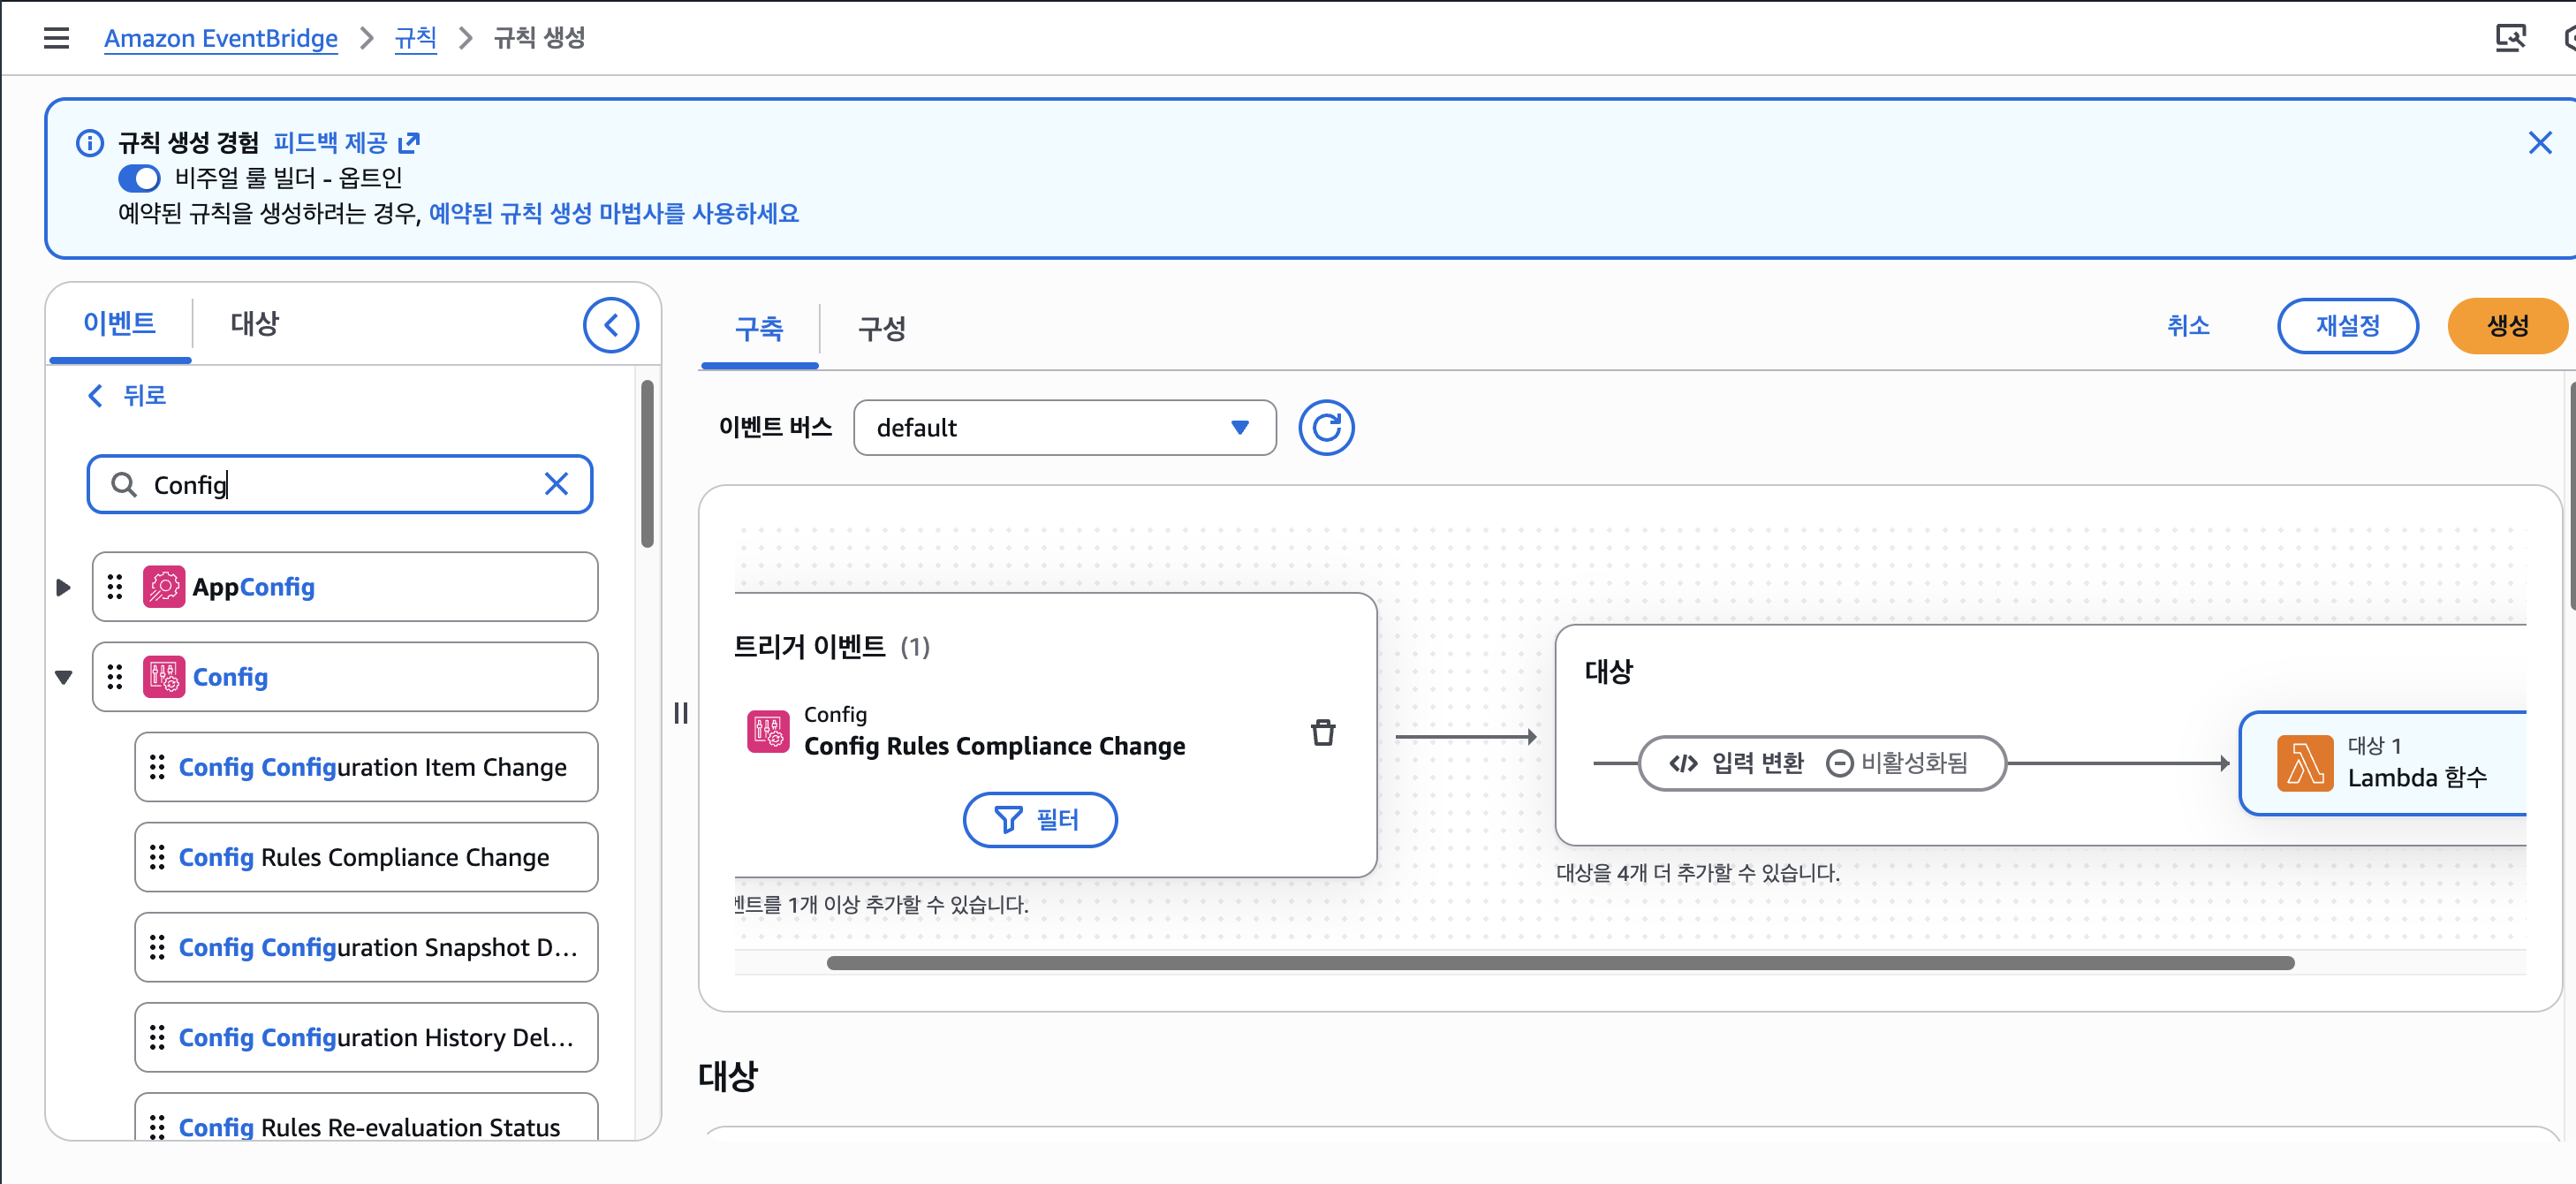
Task: Collapse the left events panel arrow
Action: click(610, 325)
